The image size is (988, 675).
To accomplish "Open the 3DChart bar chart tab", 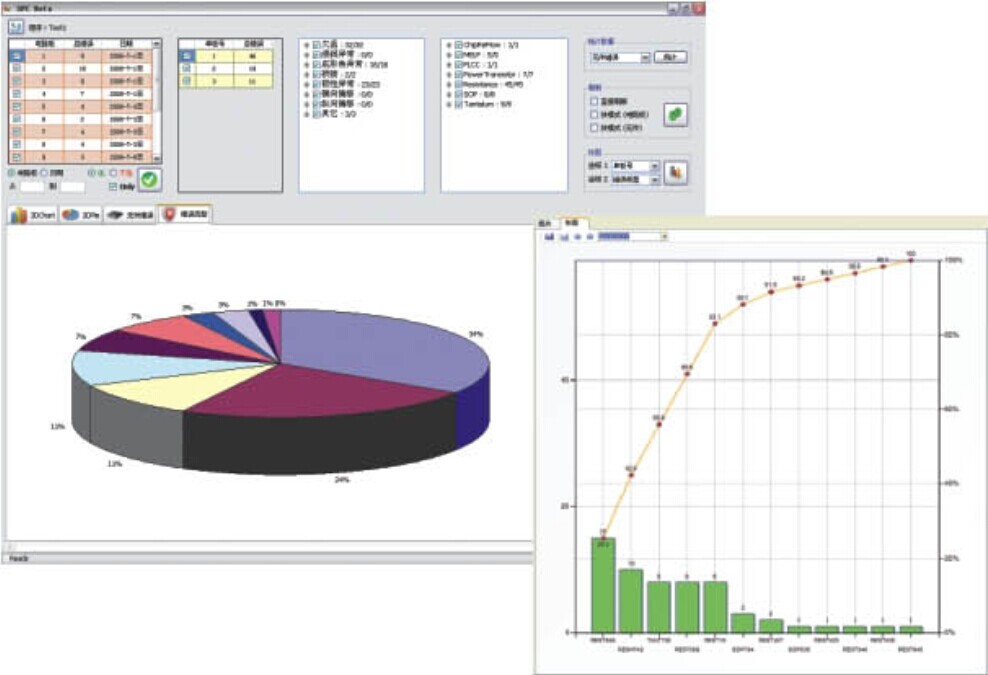I will point(32,215).
